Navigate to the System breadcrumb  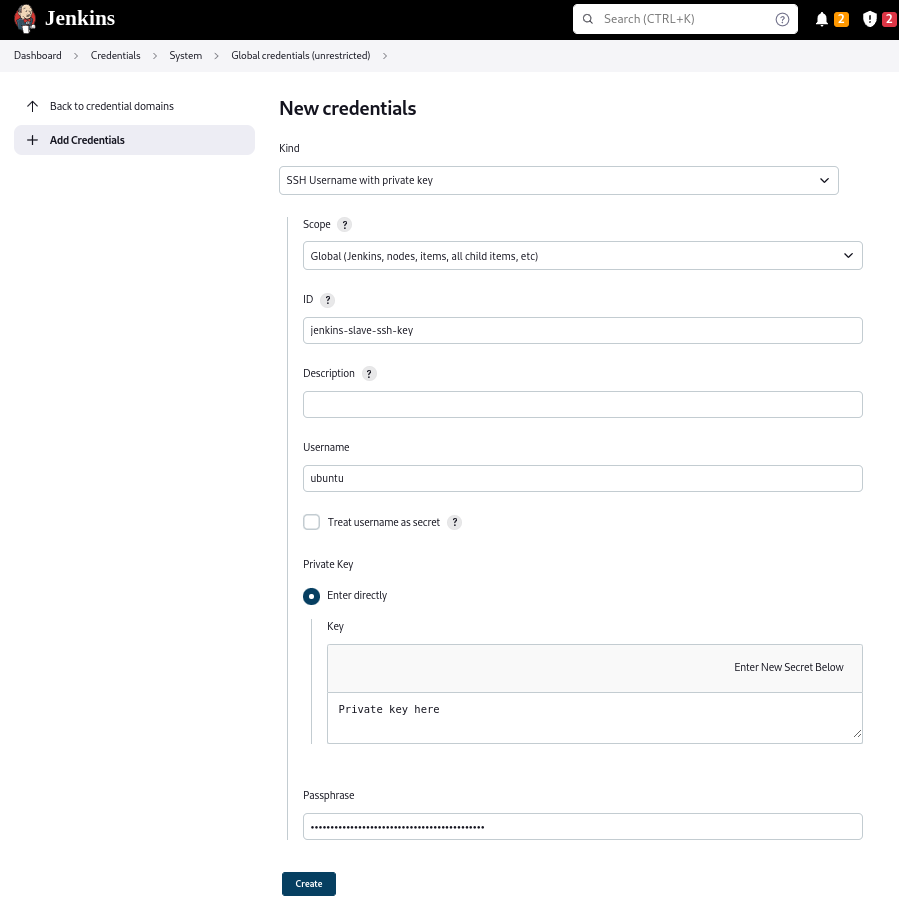click(185, 56)
